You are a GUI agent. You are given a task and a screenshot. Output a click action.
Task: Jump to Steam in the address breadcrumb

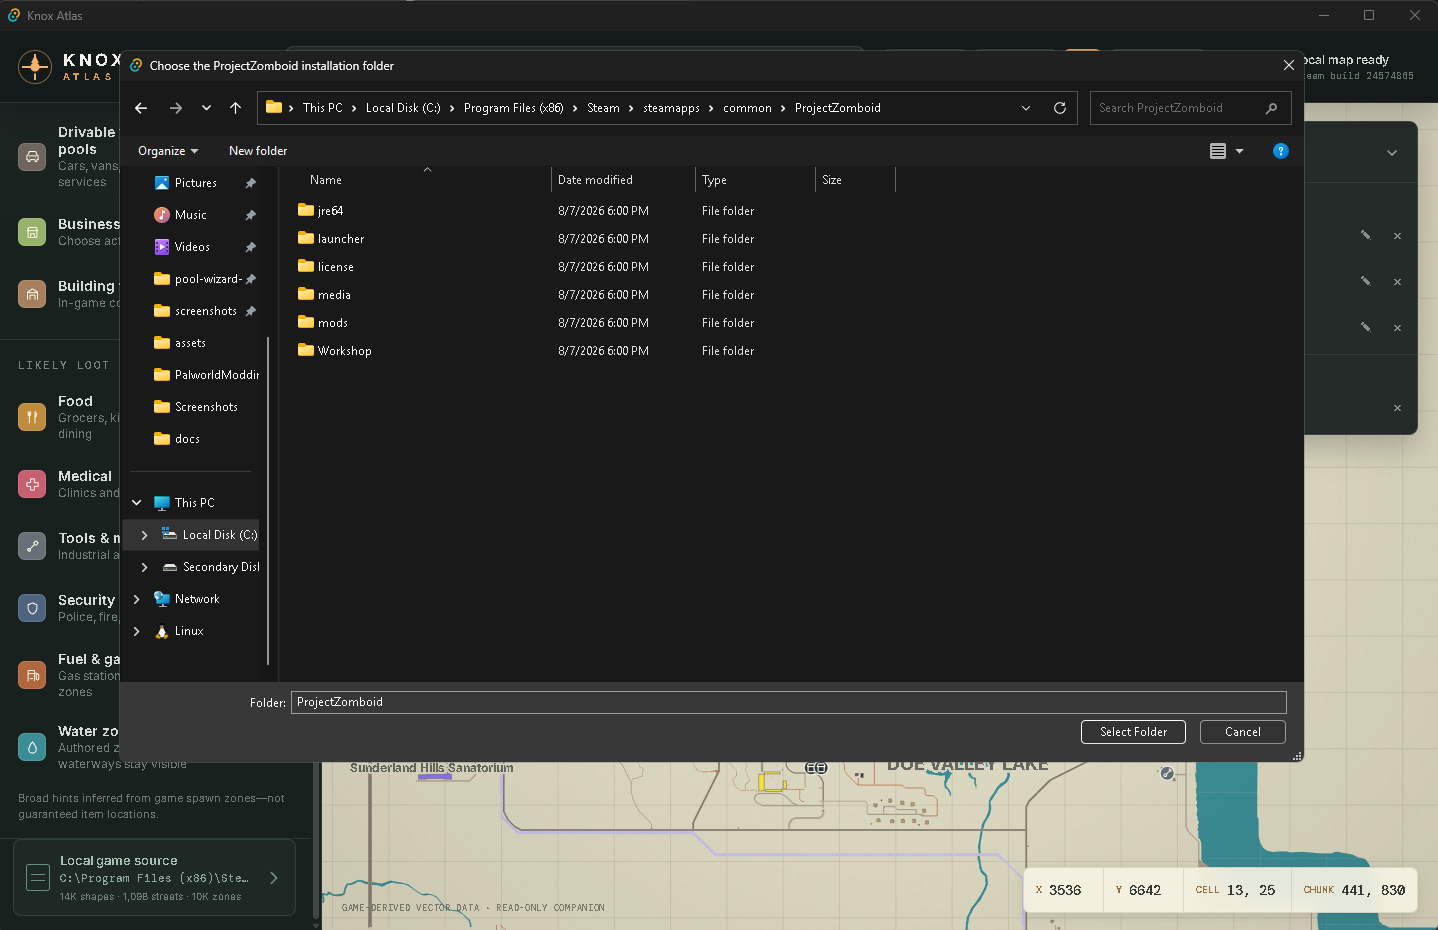tap(603, 108)
